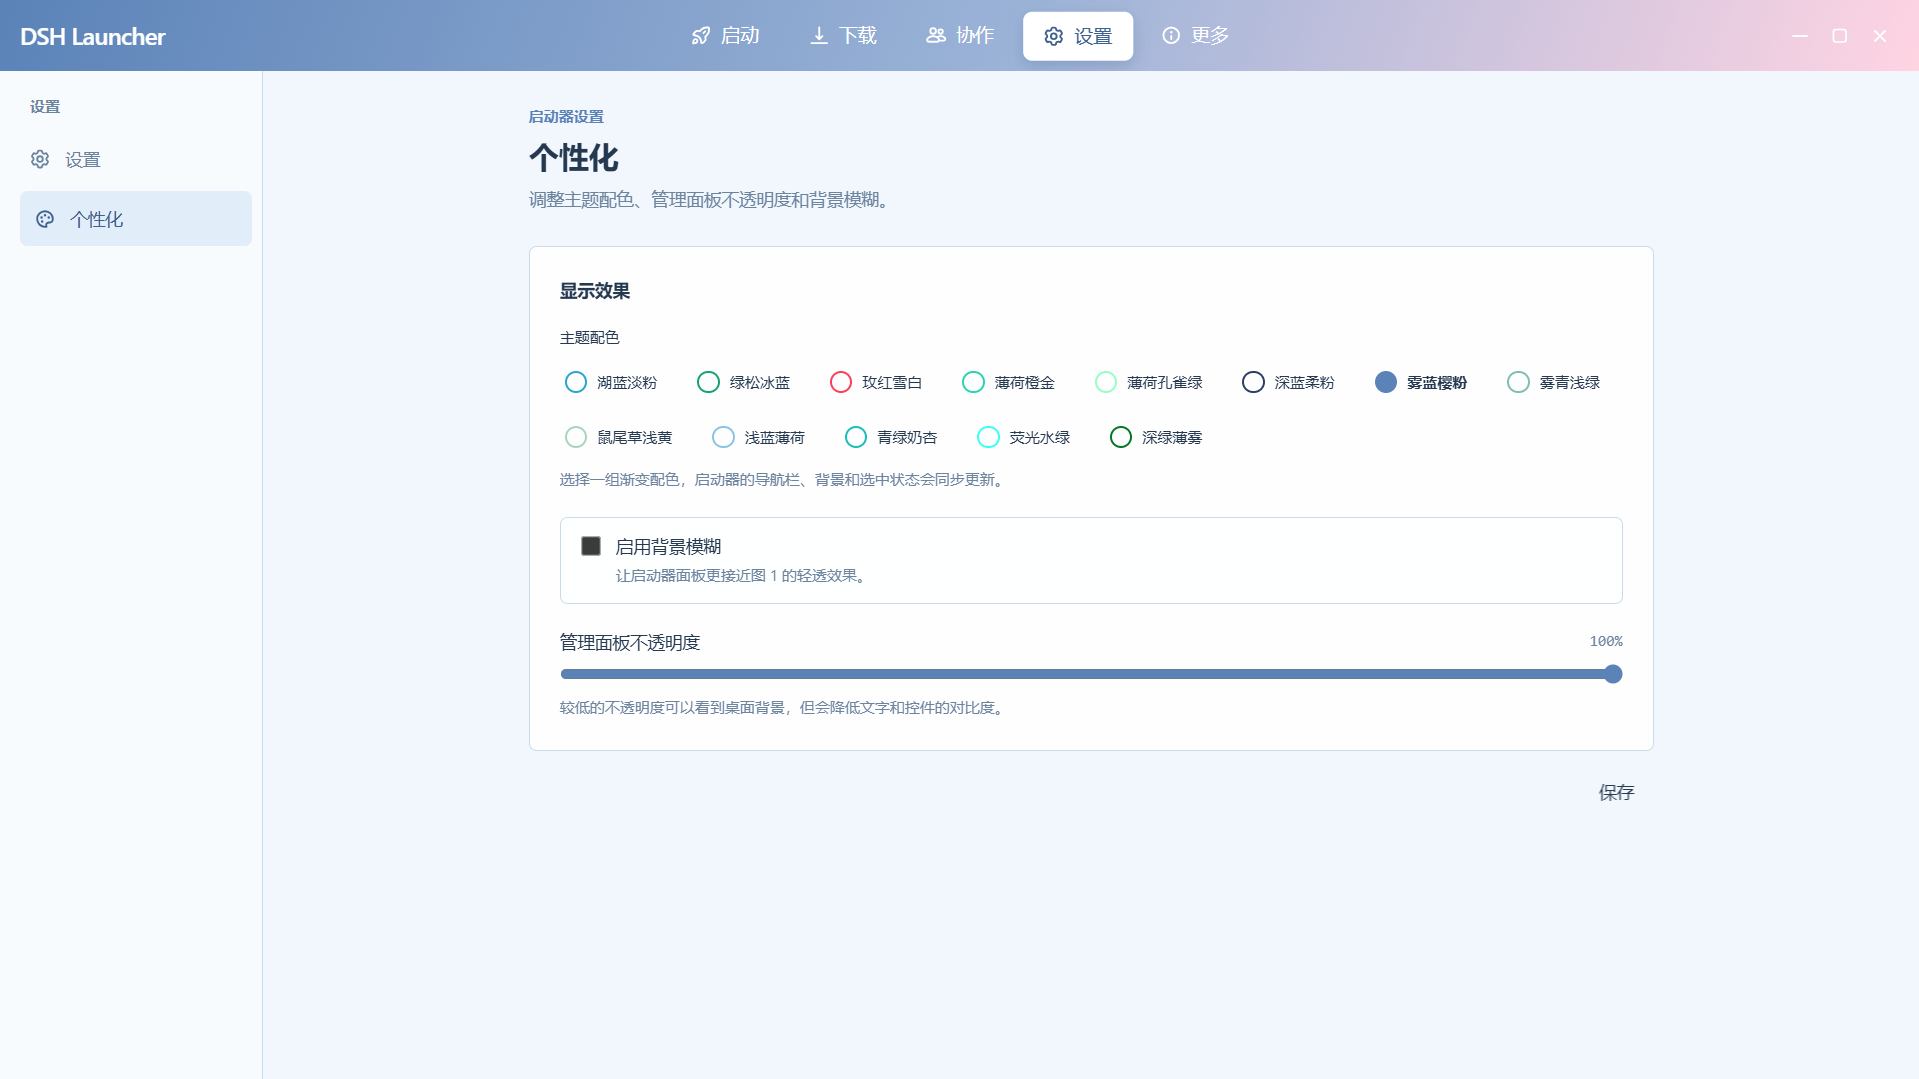This screenshot has width=1919, height=1079.
Task: Open the 启动 tab
Action: [x=726, y=36]
